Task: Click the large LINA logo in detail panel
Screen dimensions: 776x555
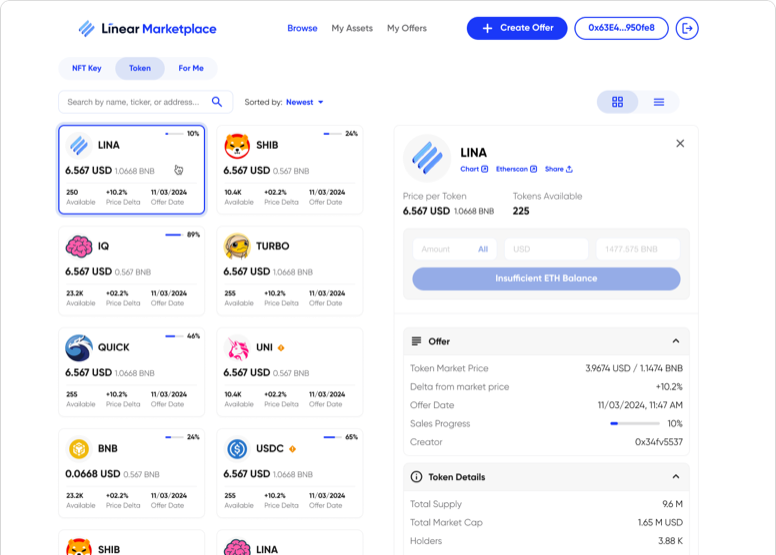Action: (x=427, y=158)
